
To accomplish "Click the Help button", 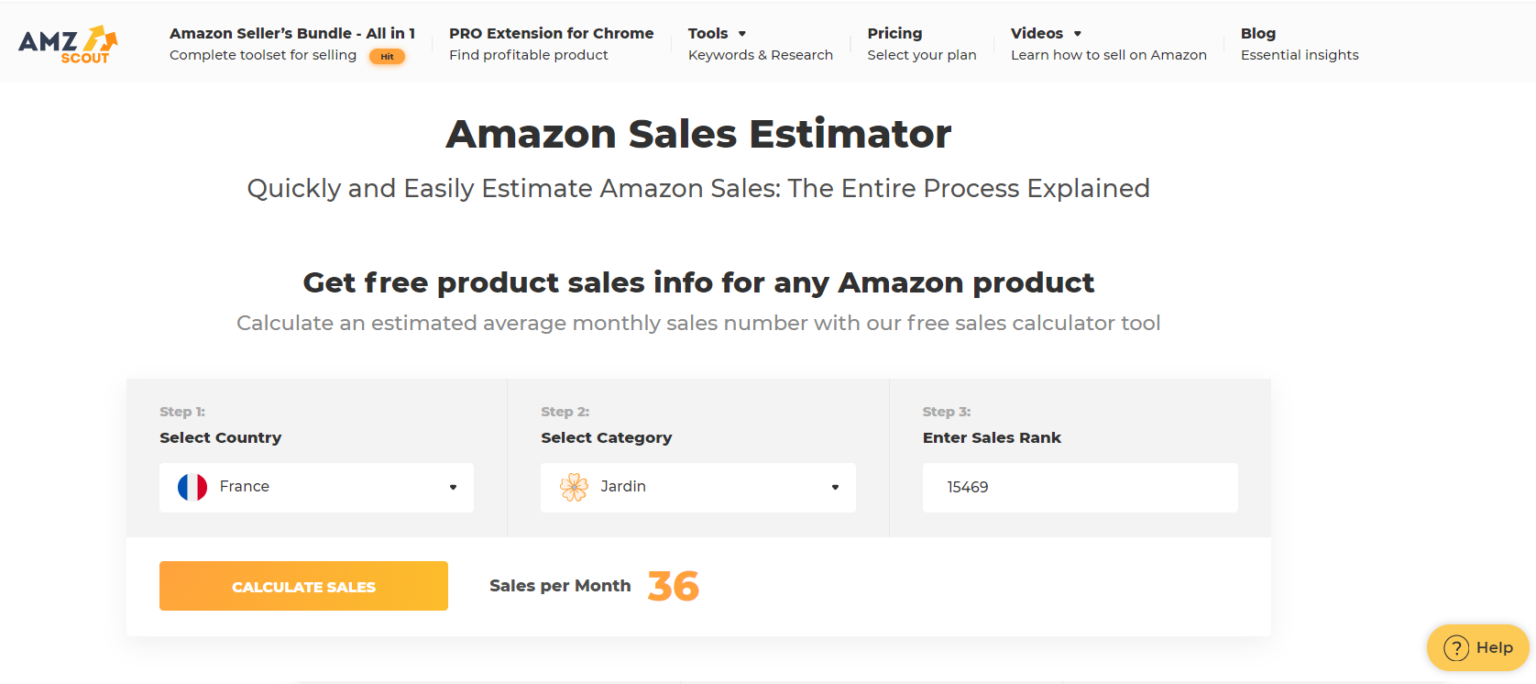I will click(1478, 647).
